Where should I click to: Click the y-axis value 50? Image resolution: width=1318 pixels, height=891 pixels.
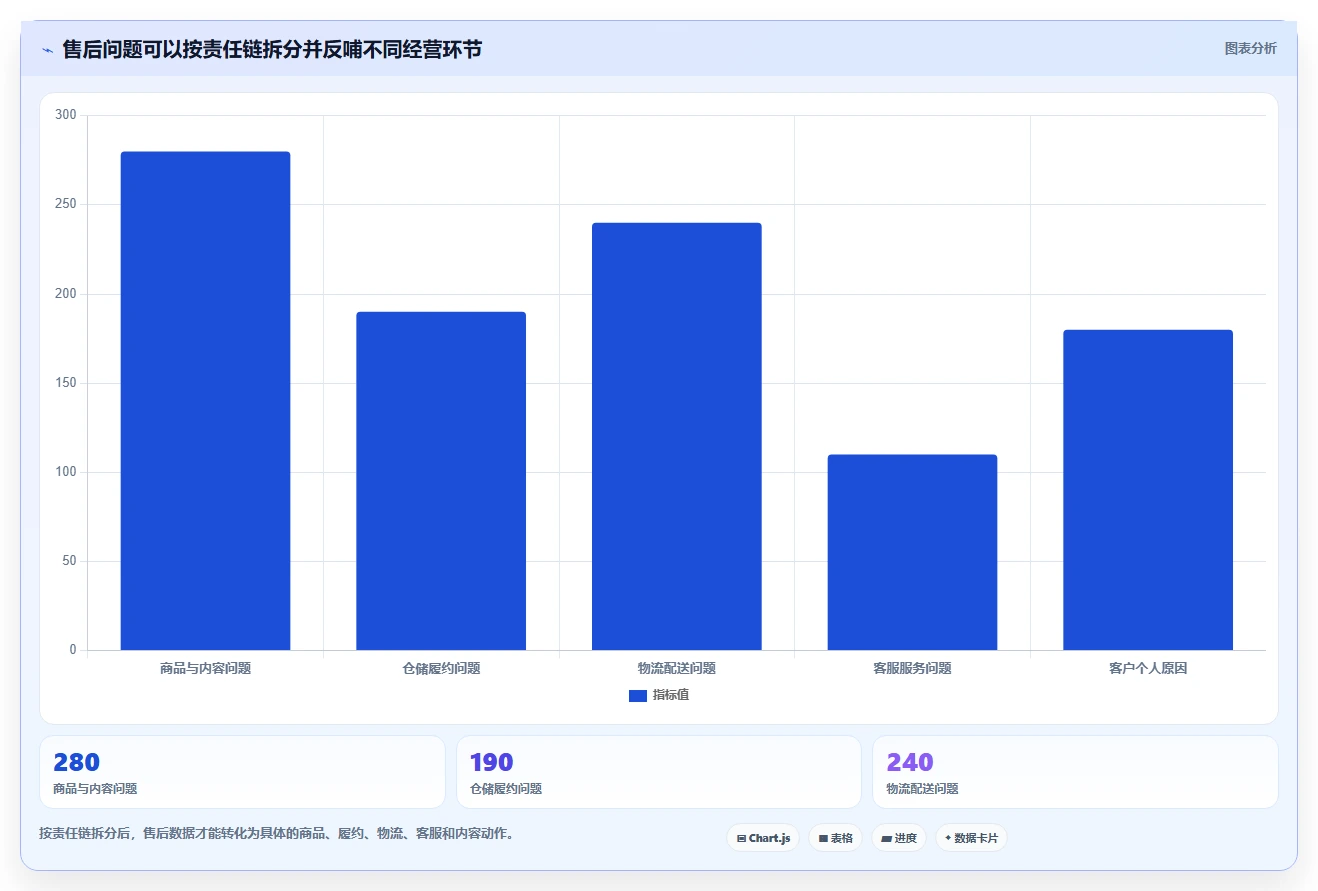(69, 561)
